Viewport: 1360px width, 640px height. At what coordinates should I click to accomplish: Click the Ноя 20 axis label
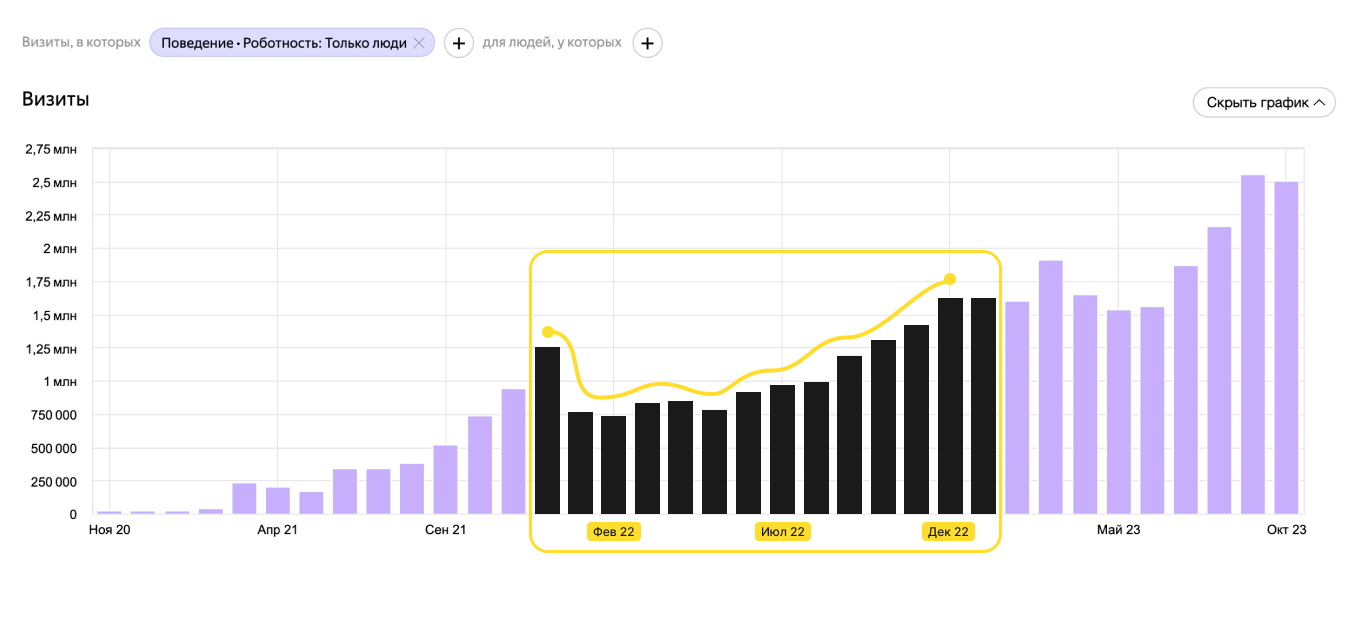109,530
